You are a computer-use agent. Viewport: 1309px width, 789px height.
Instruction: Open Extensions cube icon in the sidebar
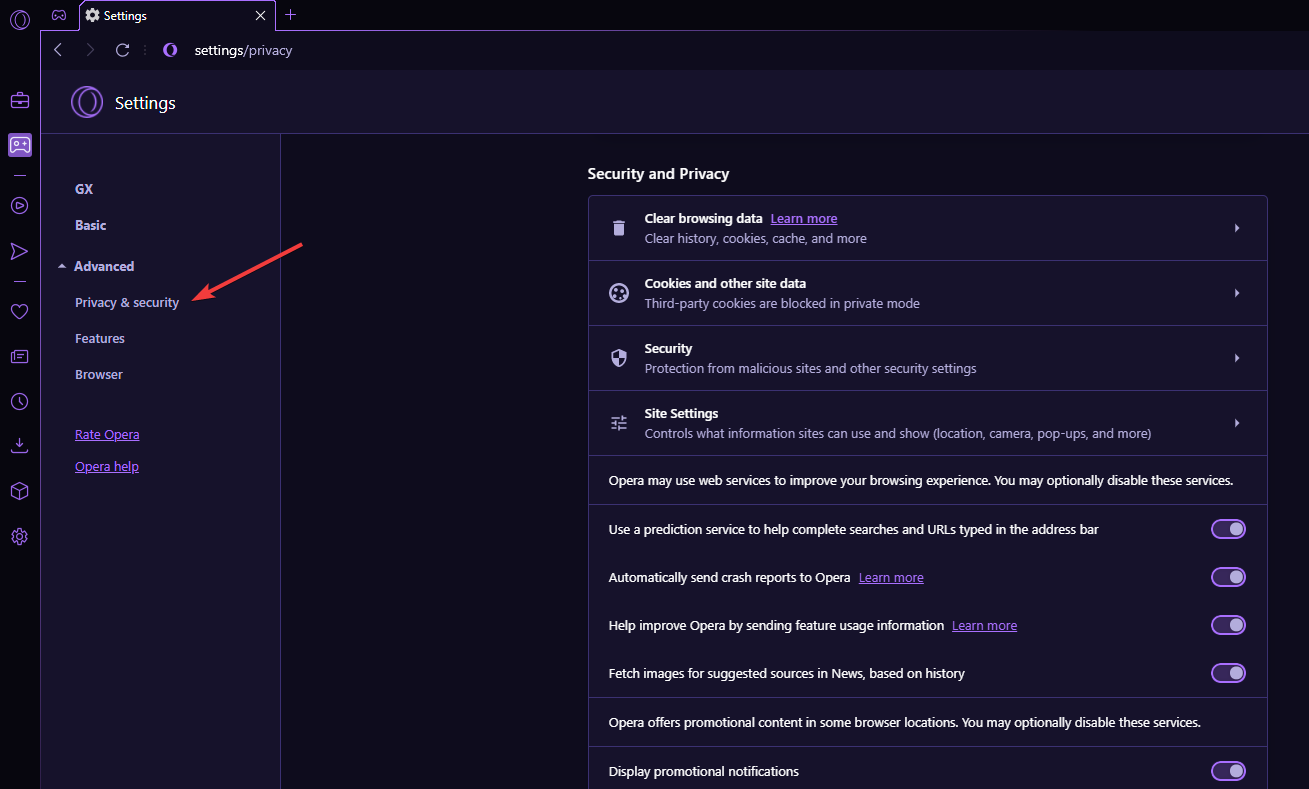pyautogui.click(x=20, y=491)
